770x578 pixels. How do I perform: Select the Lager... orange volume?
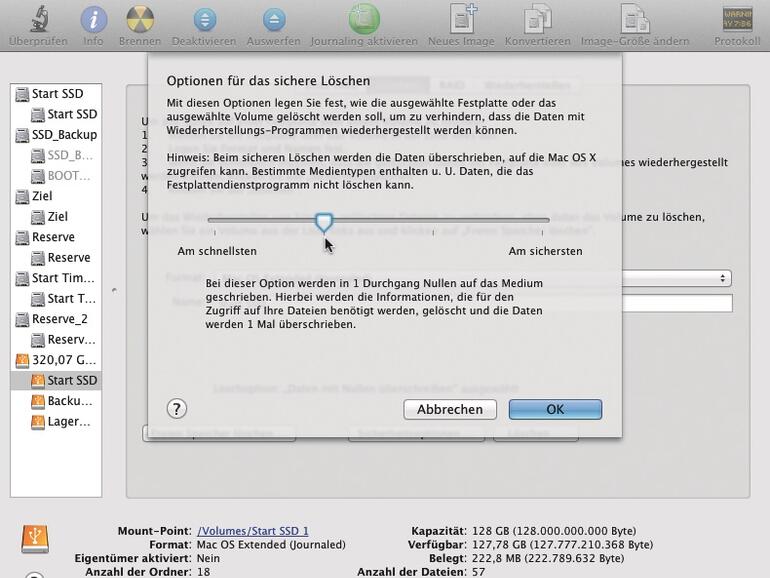[56, 421]
